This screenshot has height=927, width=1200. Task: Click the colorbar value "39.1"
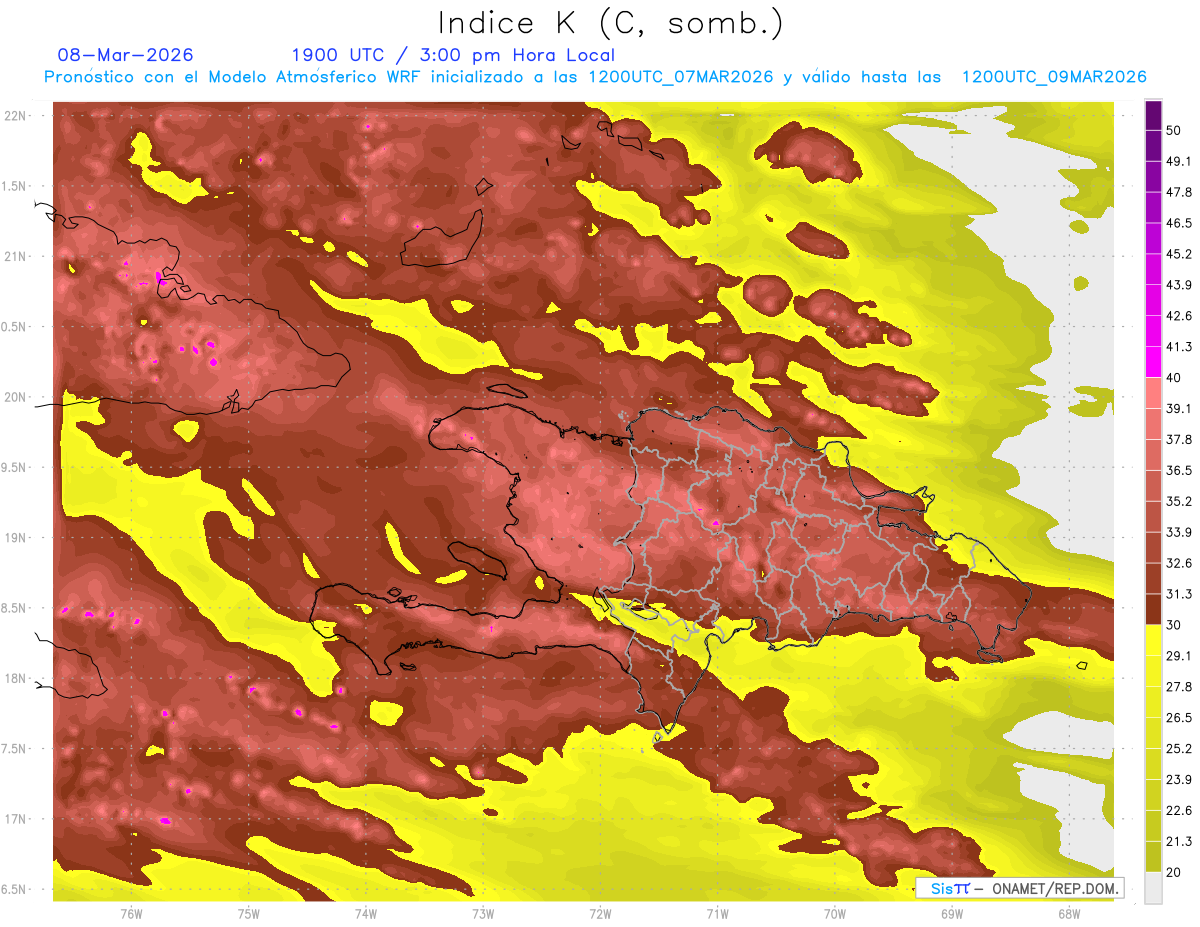click(1179, 408)
